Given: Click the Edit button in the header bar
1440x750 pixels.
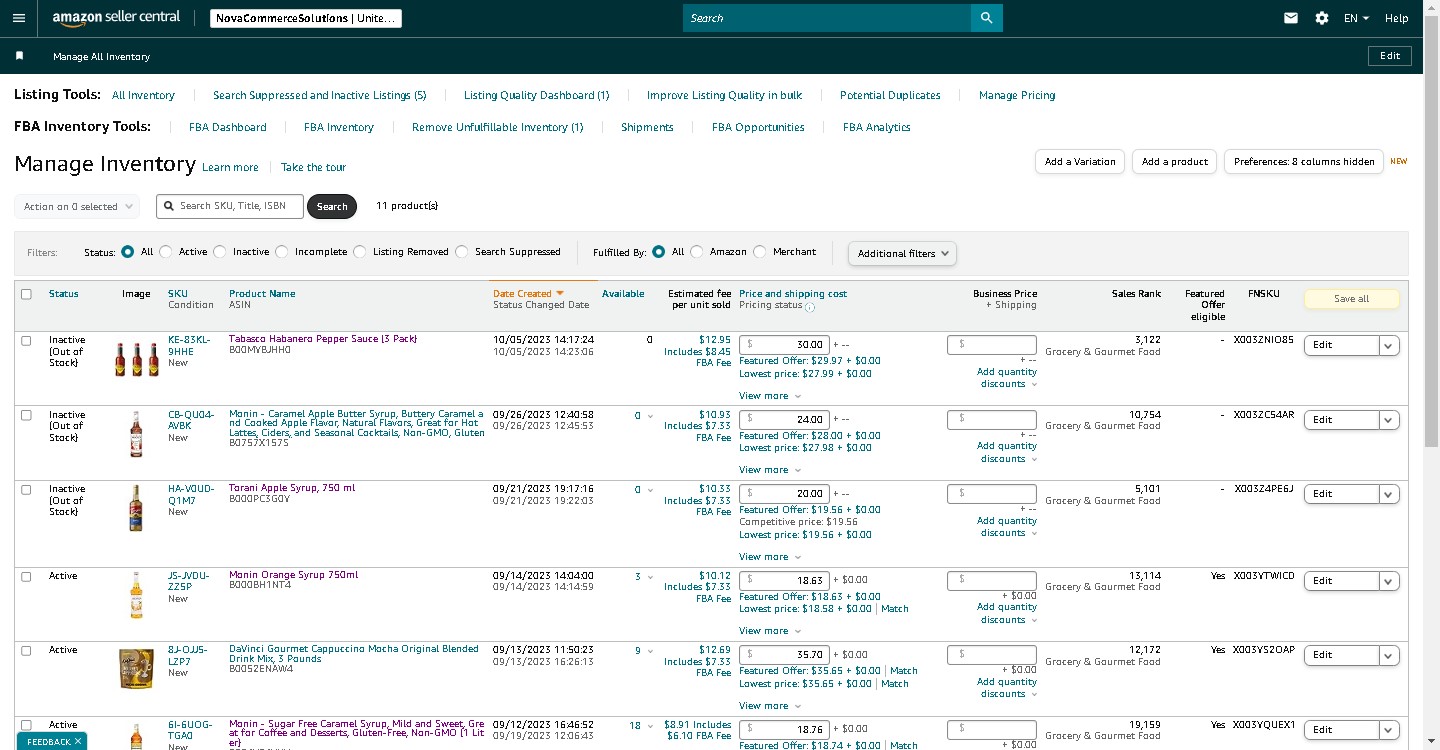Looking at the screenshot, I should pyautogui.click(x=1390, y=56).
